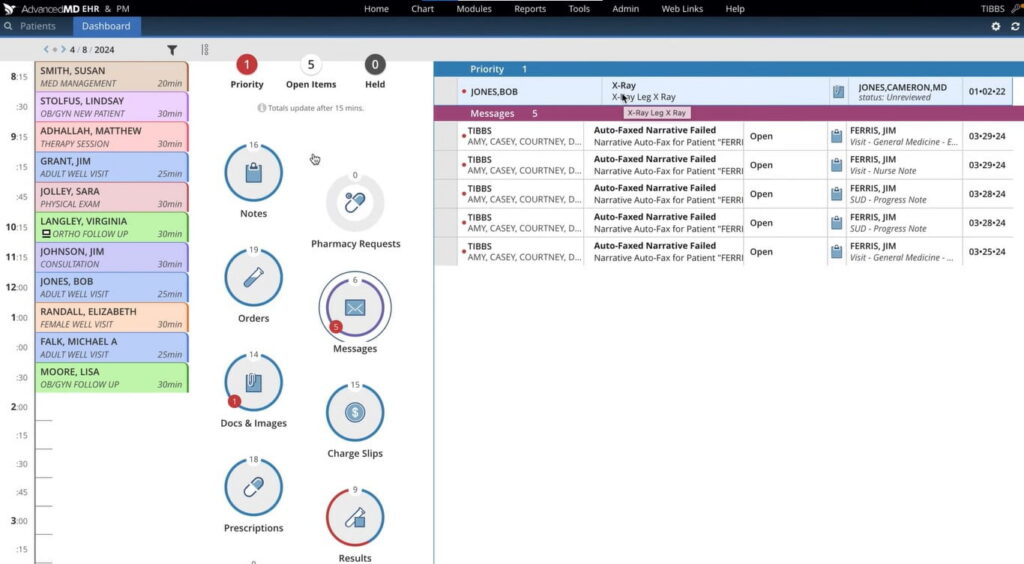Open note icon in JONES,BOB priority row

coord(839,92)
